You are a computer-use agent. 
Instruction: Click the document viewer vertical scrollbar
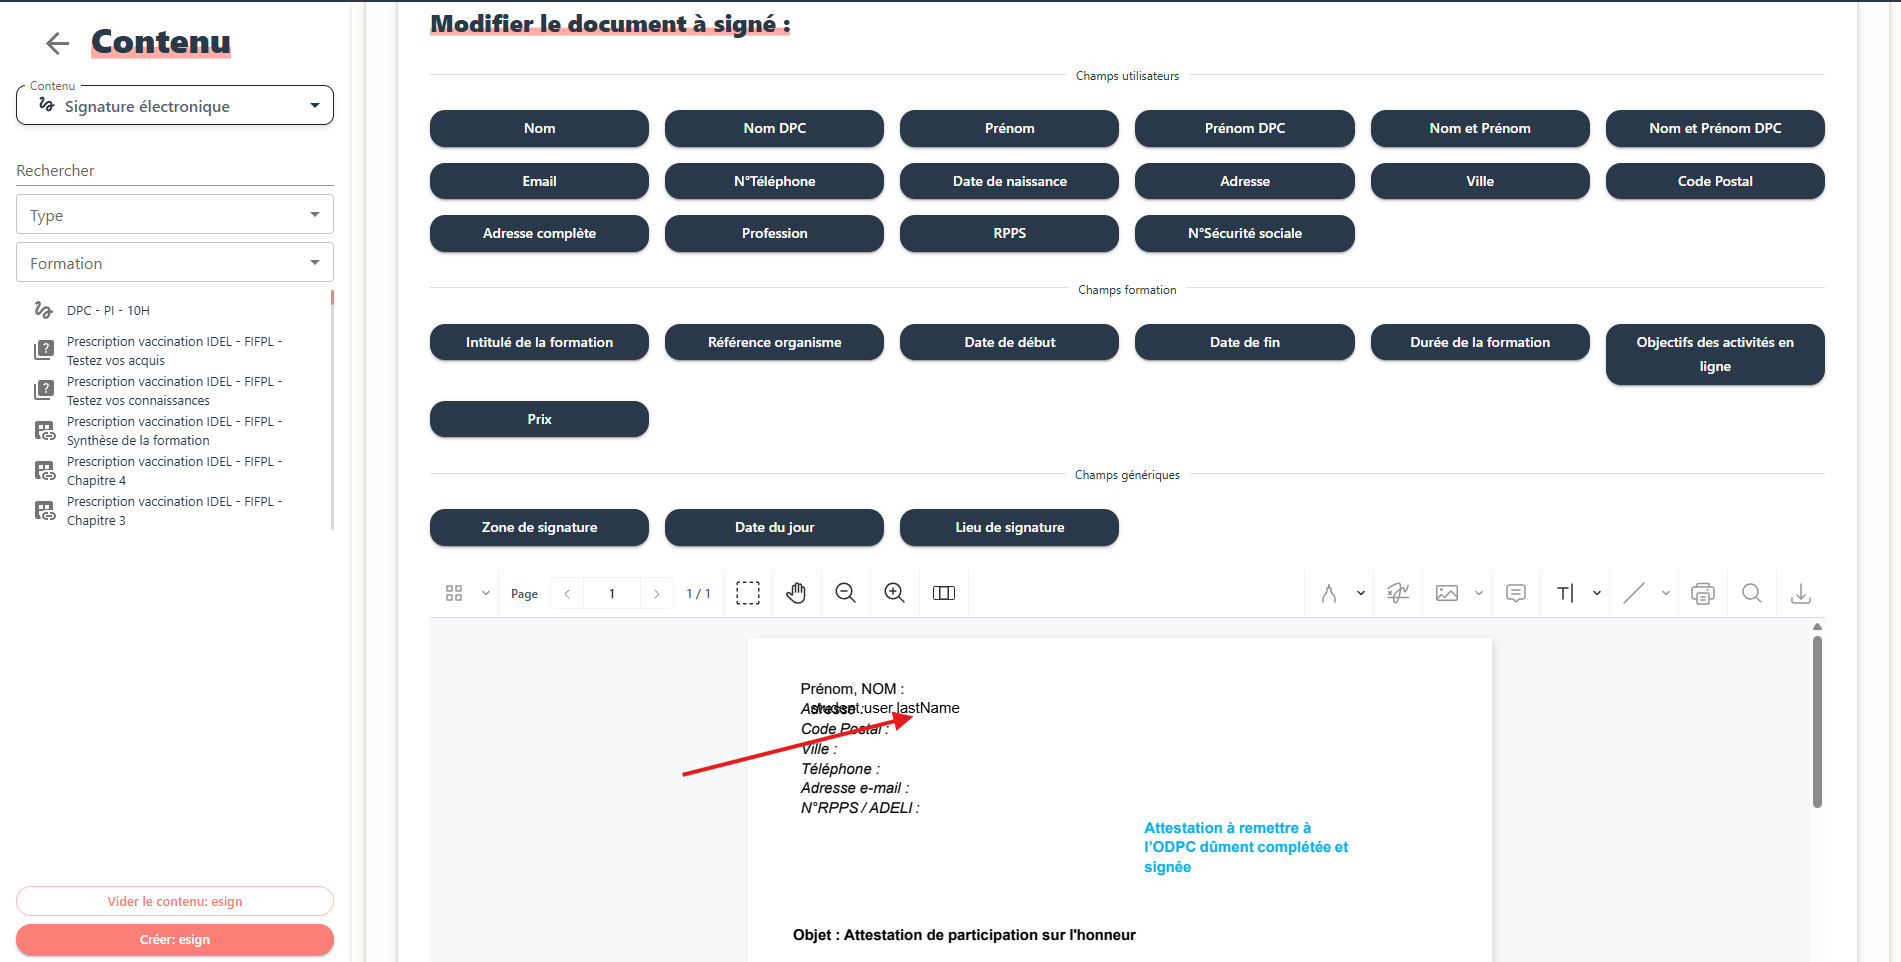click(x=1817, y=721)
